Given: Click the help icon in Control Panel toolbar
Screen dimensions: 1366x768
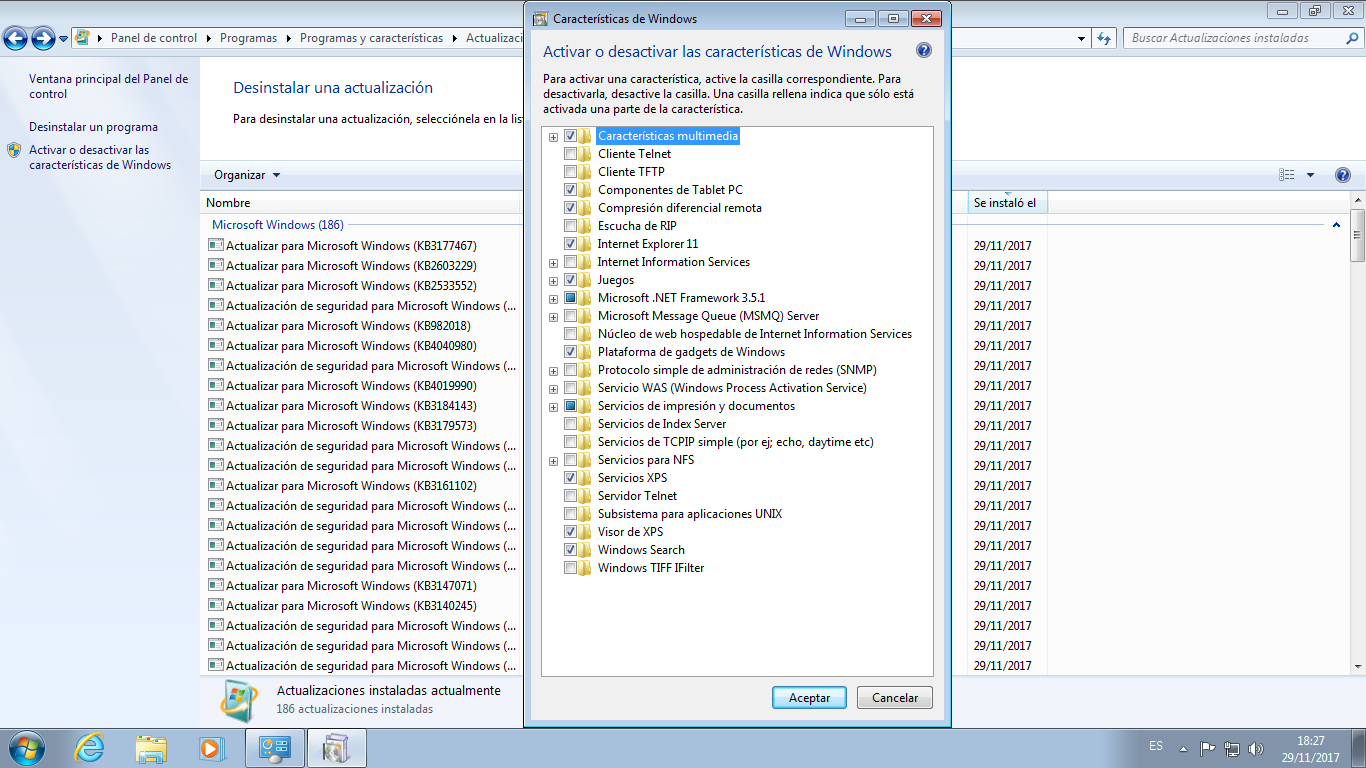Looking at the screenshot, I should click(x=1343, y=175).
